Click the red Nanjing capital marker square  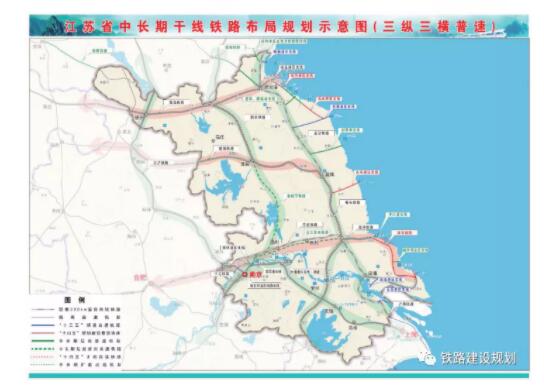pos(245,274)
